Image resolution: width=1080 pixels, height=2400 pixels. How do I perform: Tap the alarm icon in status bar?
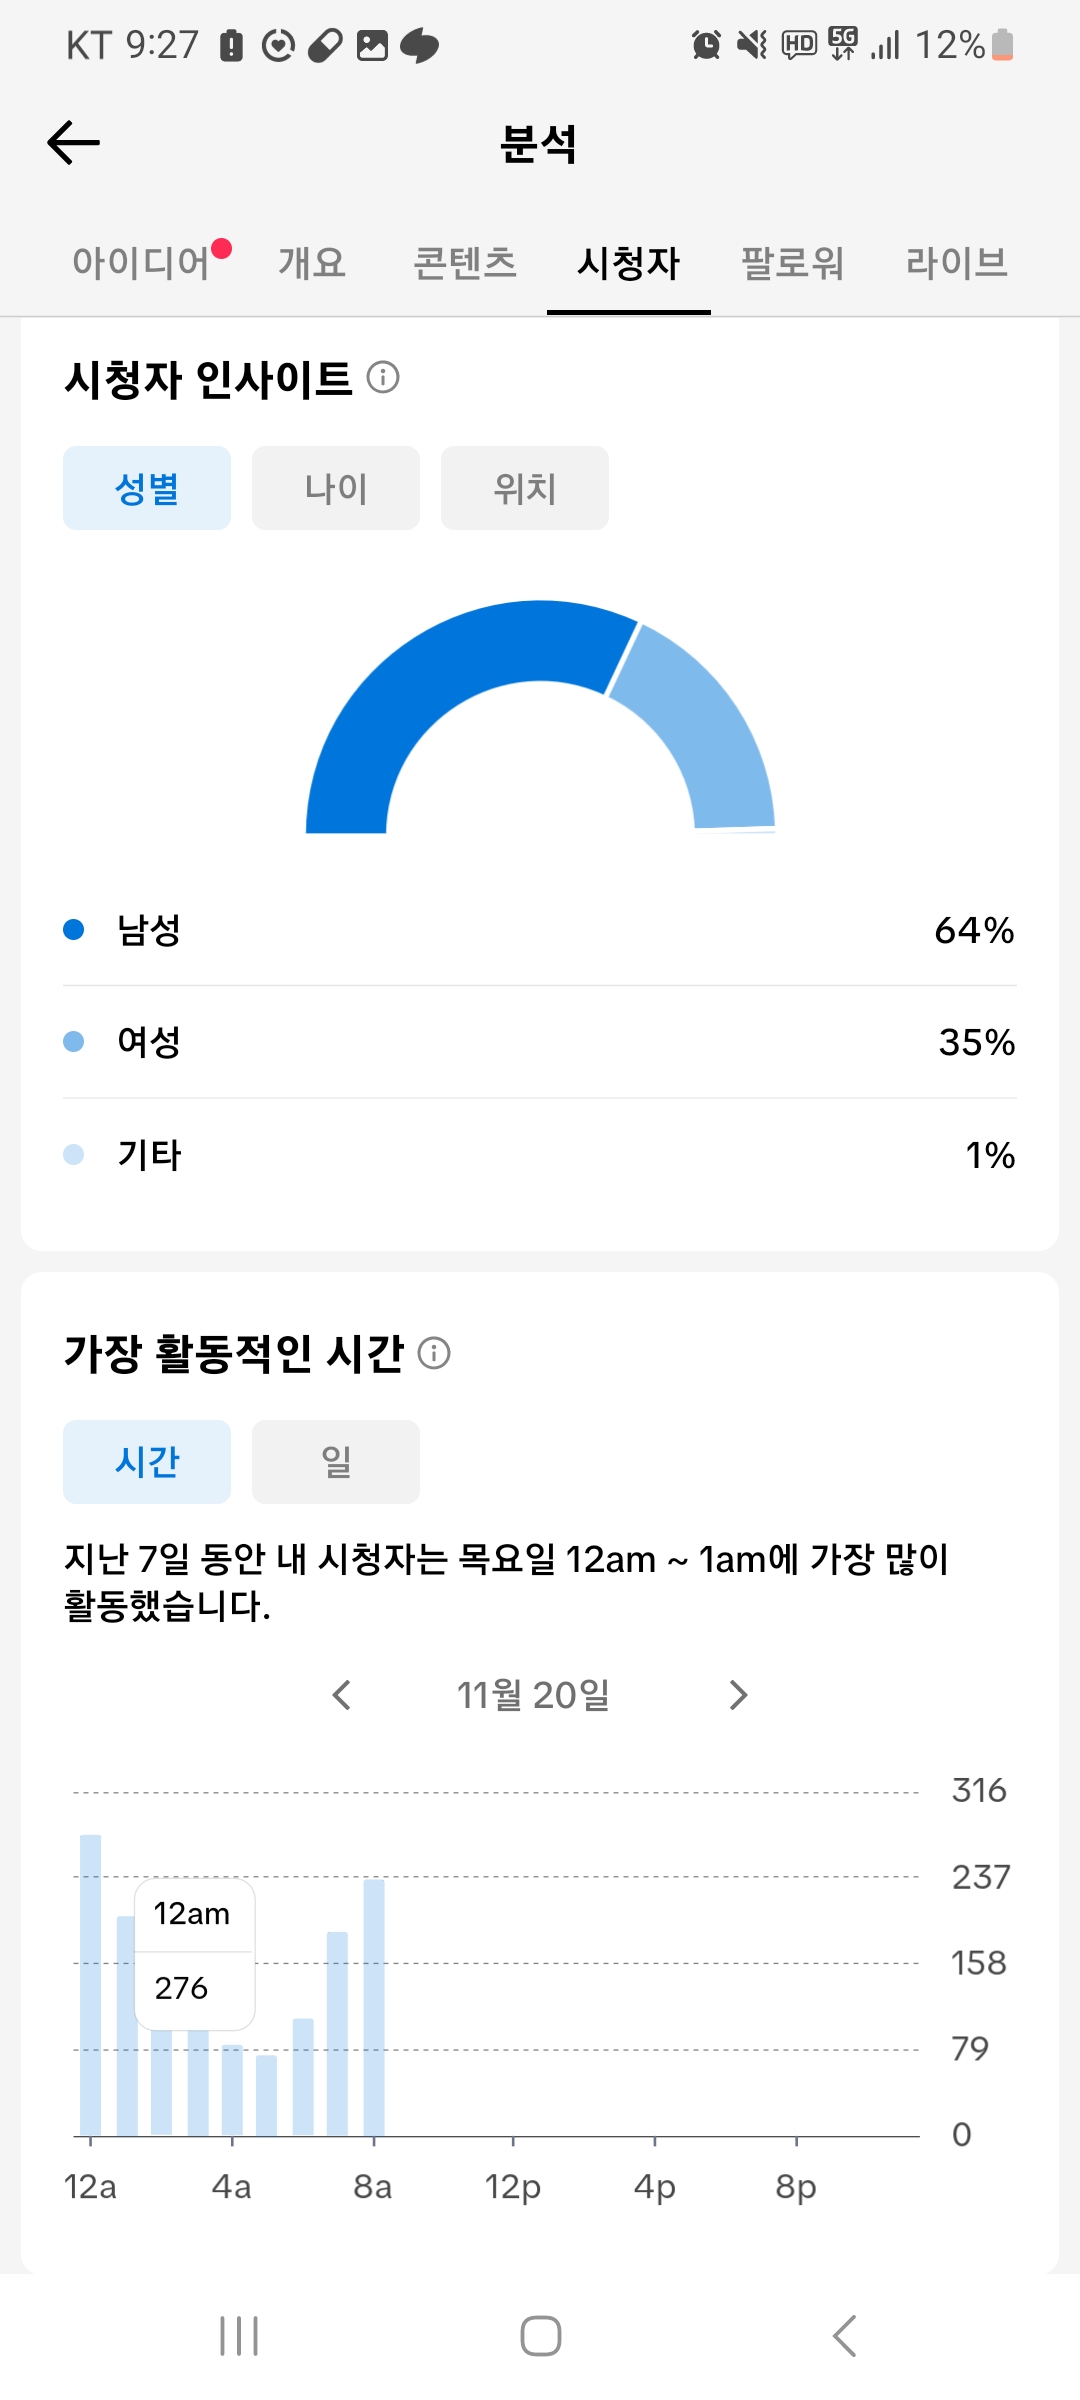(706, 45)
